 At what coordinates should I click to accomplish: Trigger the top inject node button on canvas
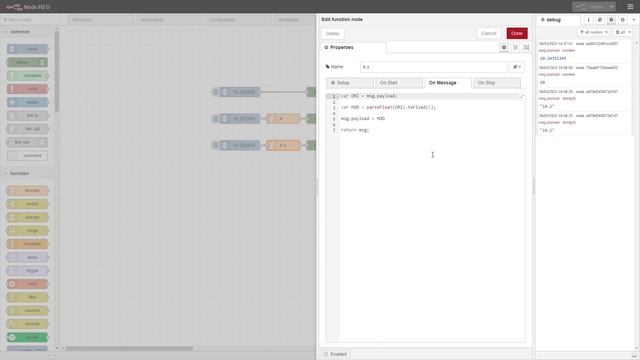pyautogui.click(x=216, y=92)
